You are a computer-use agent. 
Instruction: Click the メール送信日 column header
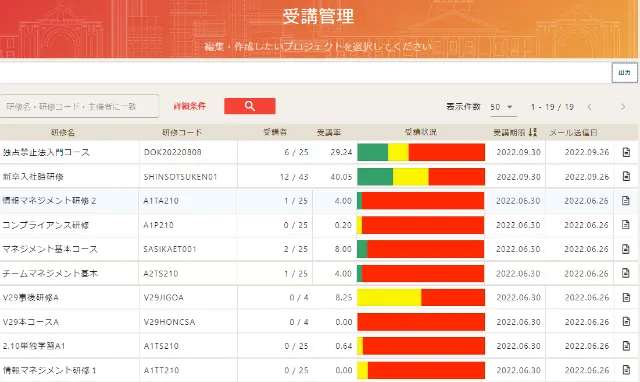pos(573,133)
